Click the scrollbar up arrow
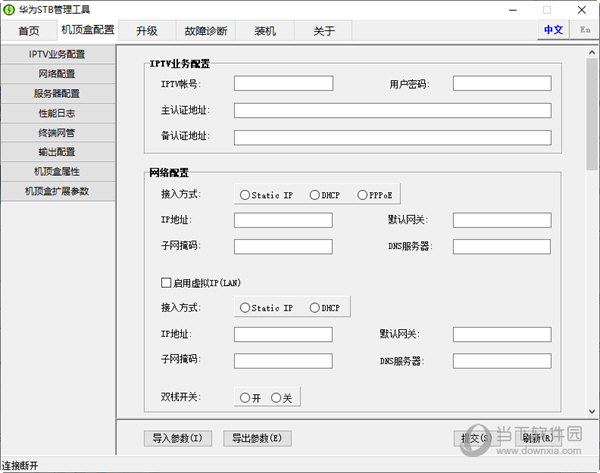The width and height of the screenshot is (600, 473). pos(592,52)
